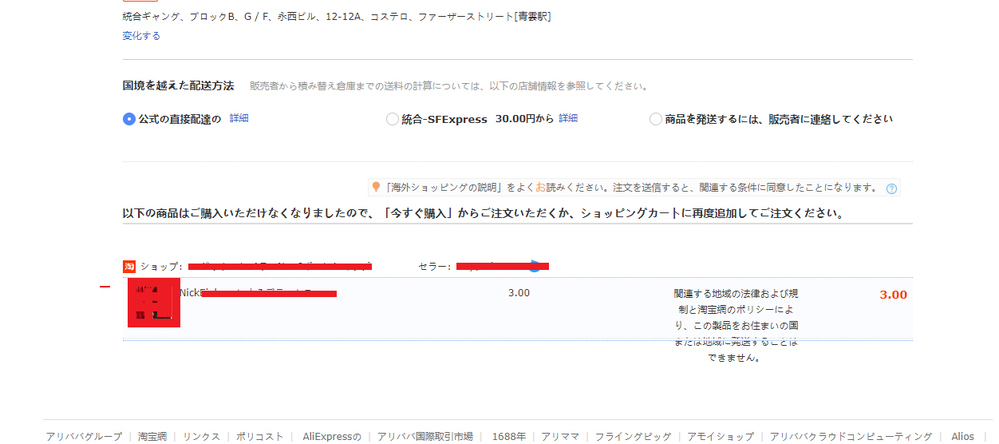Viewport: 999px width, 444px height.
Task: Click the 国境を越えた配送方法 heading
Action: (x=178, y=85)
